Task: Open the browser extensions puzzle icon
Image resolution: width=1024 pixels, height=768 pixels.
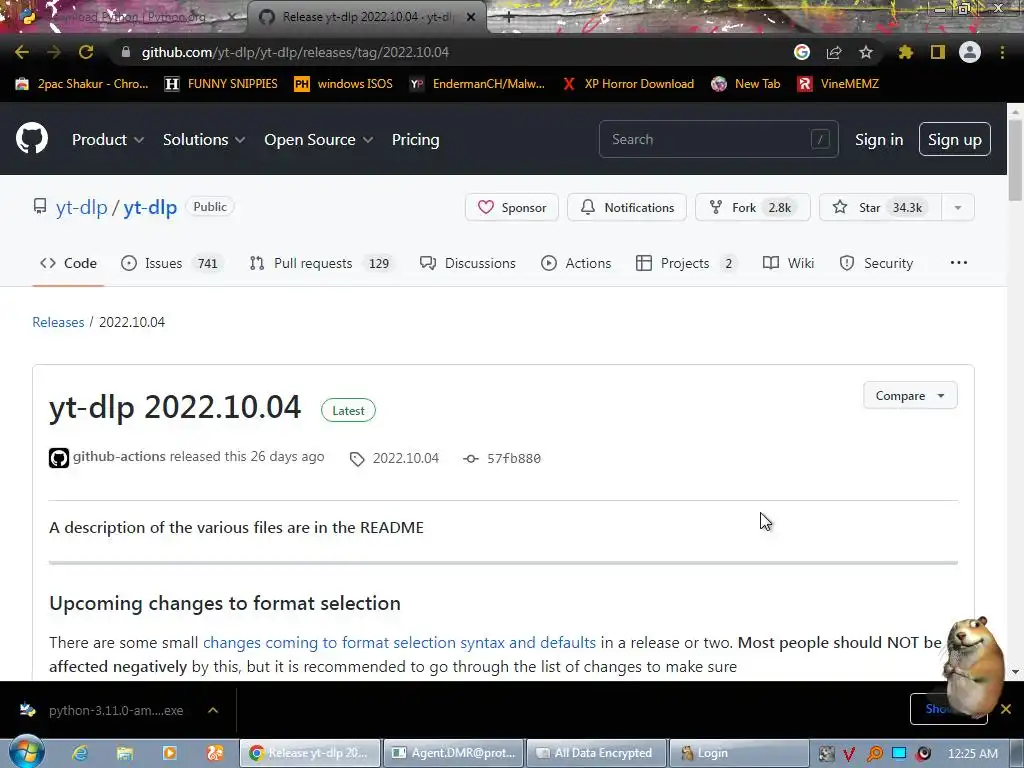Action: (x=906, y=52)
